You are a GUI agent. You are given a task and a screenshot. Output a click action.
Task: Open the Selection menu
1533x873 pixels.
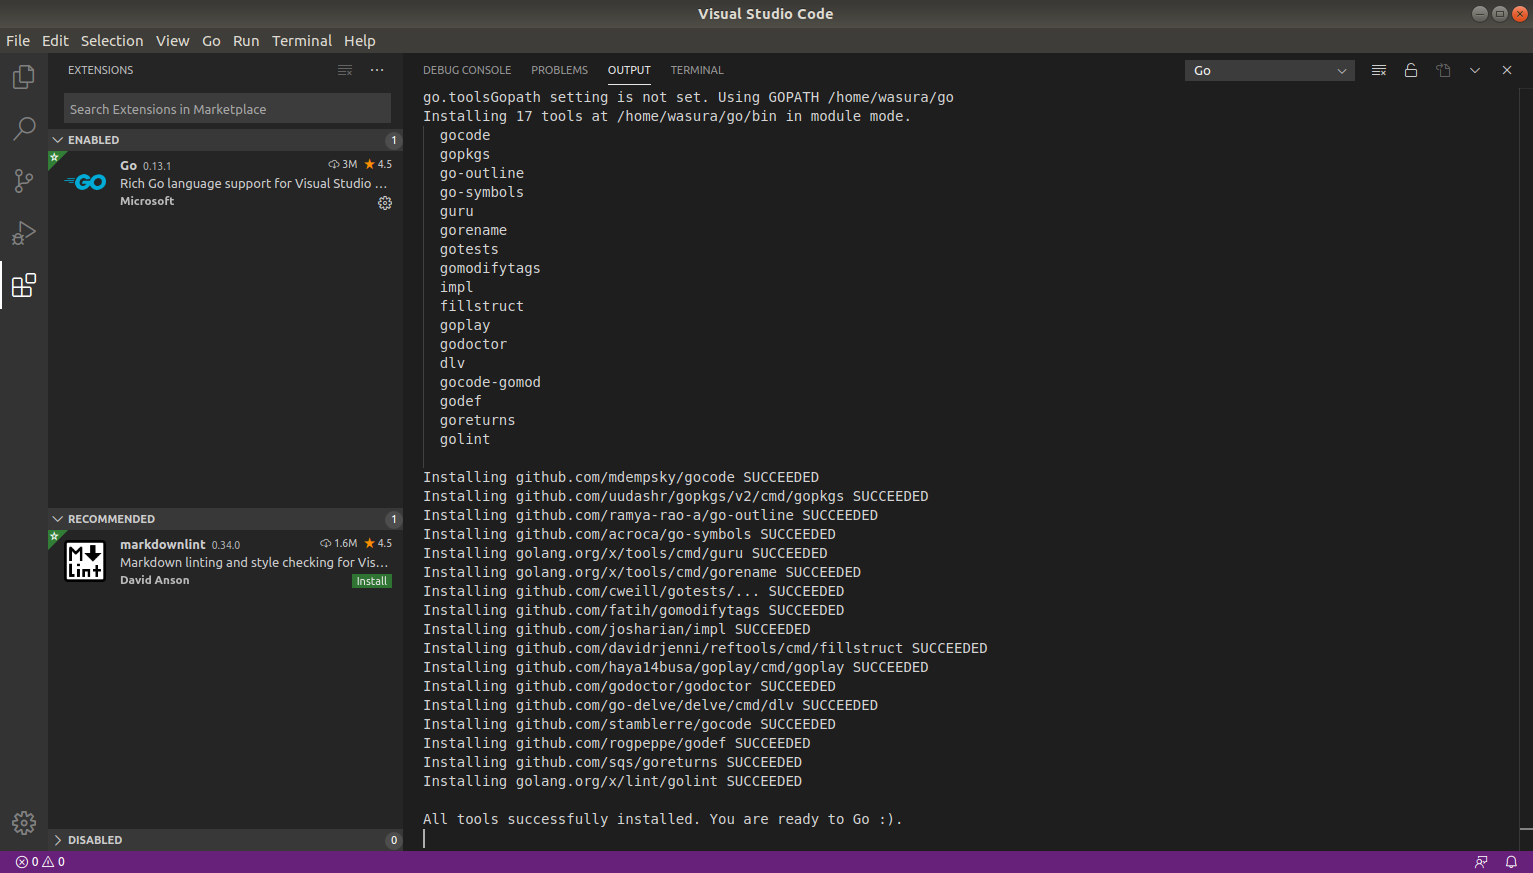(x=112, y=41)
